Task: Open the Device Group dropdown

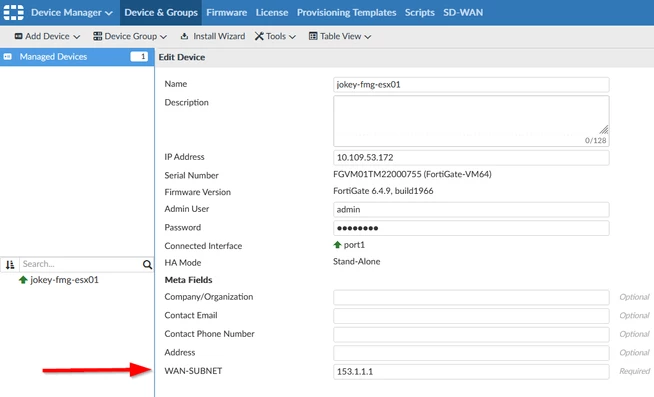Action: tap(130, 36)
